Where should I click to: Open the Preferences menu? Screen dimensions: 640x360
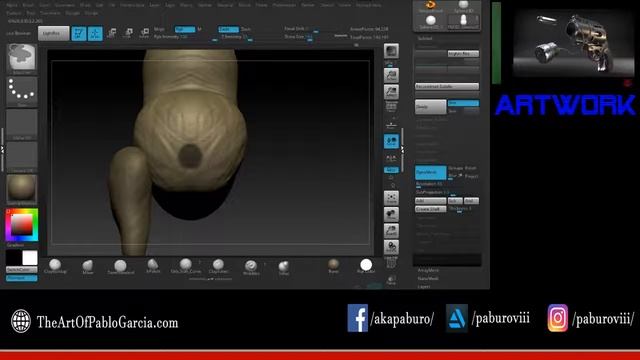coord(284,5)
